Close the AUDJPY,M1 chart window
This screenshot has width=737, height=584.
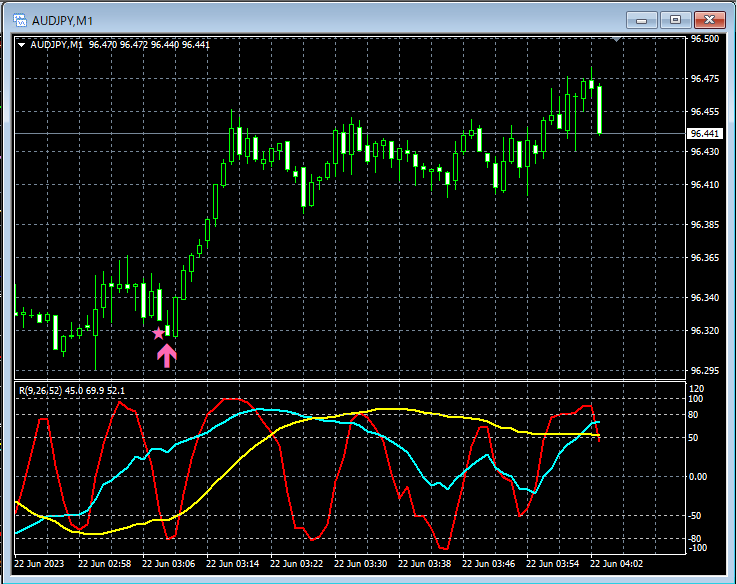point(709,20)
